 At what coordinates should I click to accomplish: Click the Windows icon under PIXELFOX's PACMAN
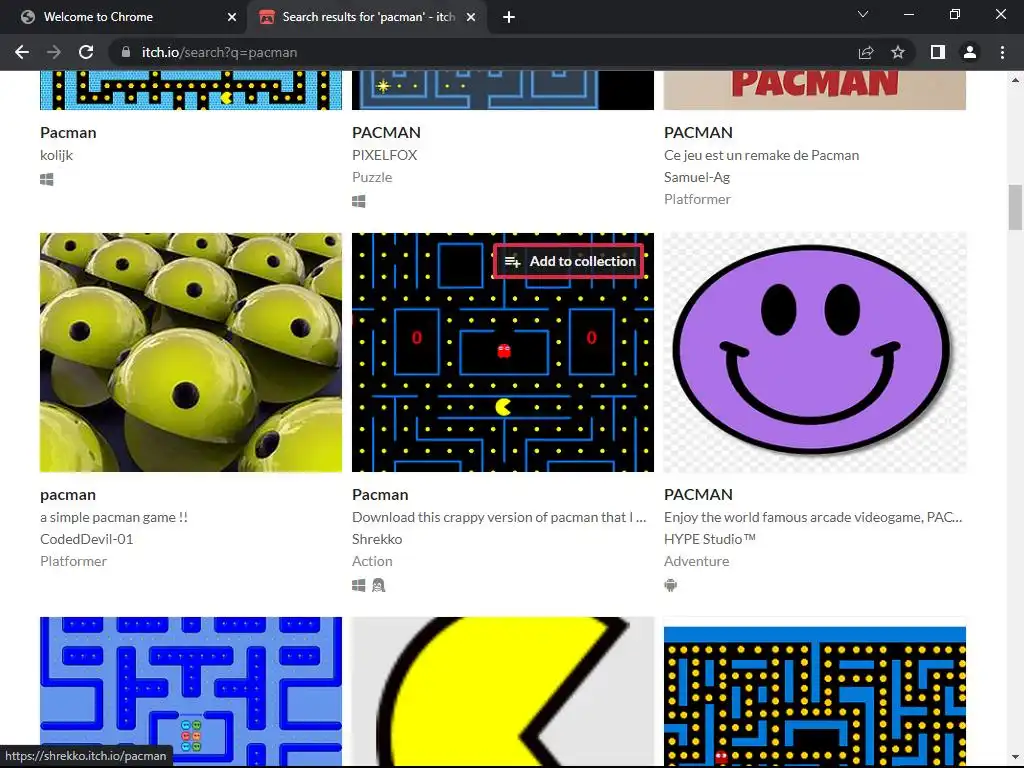[359, 202]
